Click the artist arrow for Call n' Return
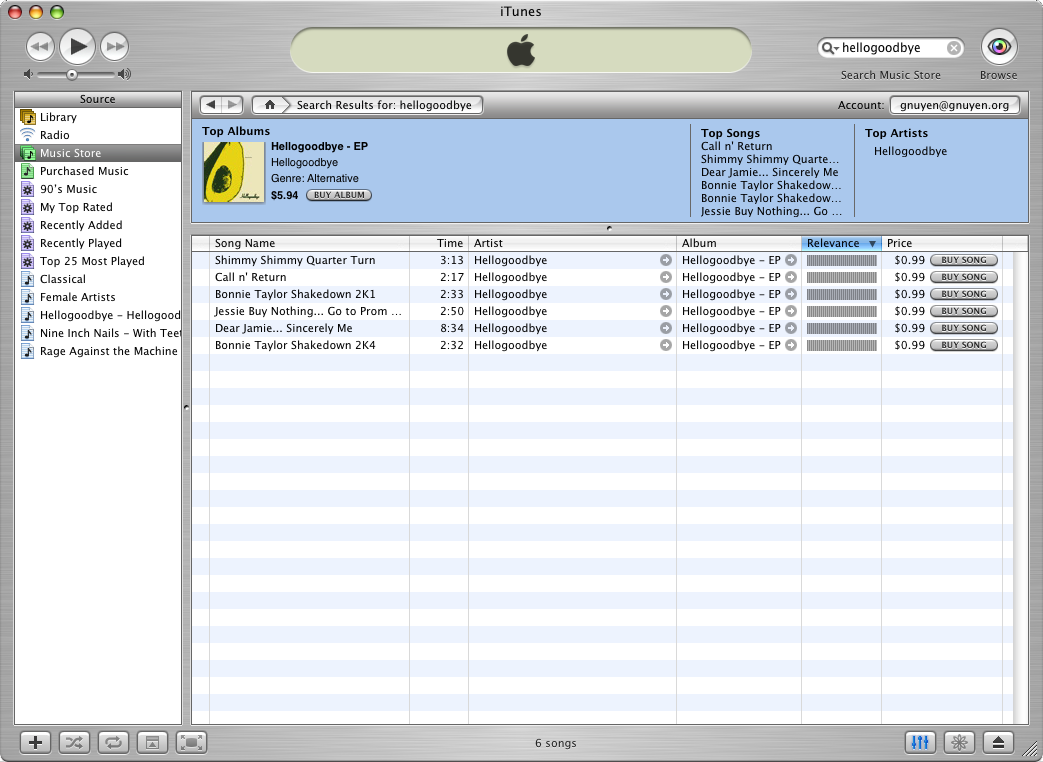1043x762 pixels. tap(665, 277)
